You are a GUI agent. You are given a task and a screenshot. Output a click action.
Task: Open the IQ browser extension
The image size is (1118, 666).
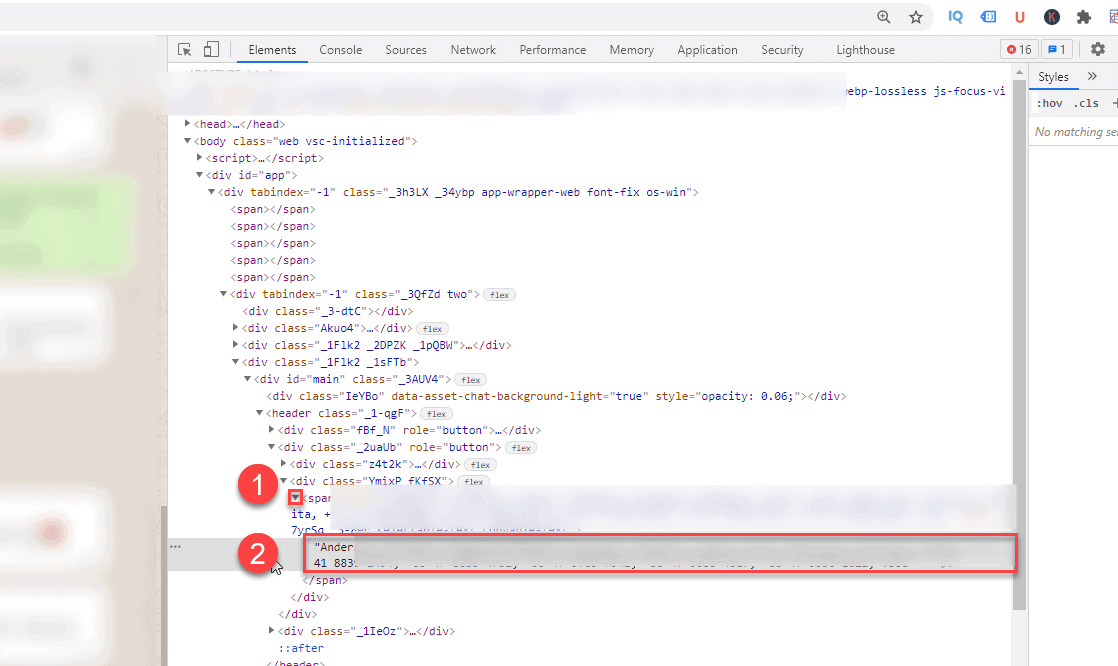point(955,17)
